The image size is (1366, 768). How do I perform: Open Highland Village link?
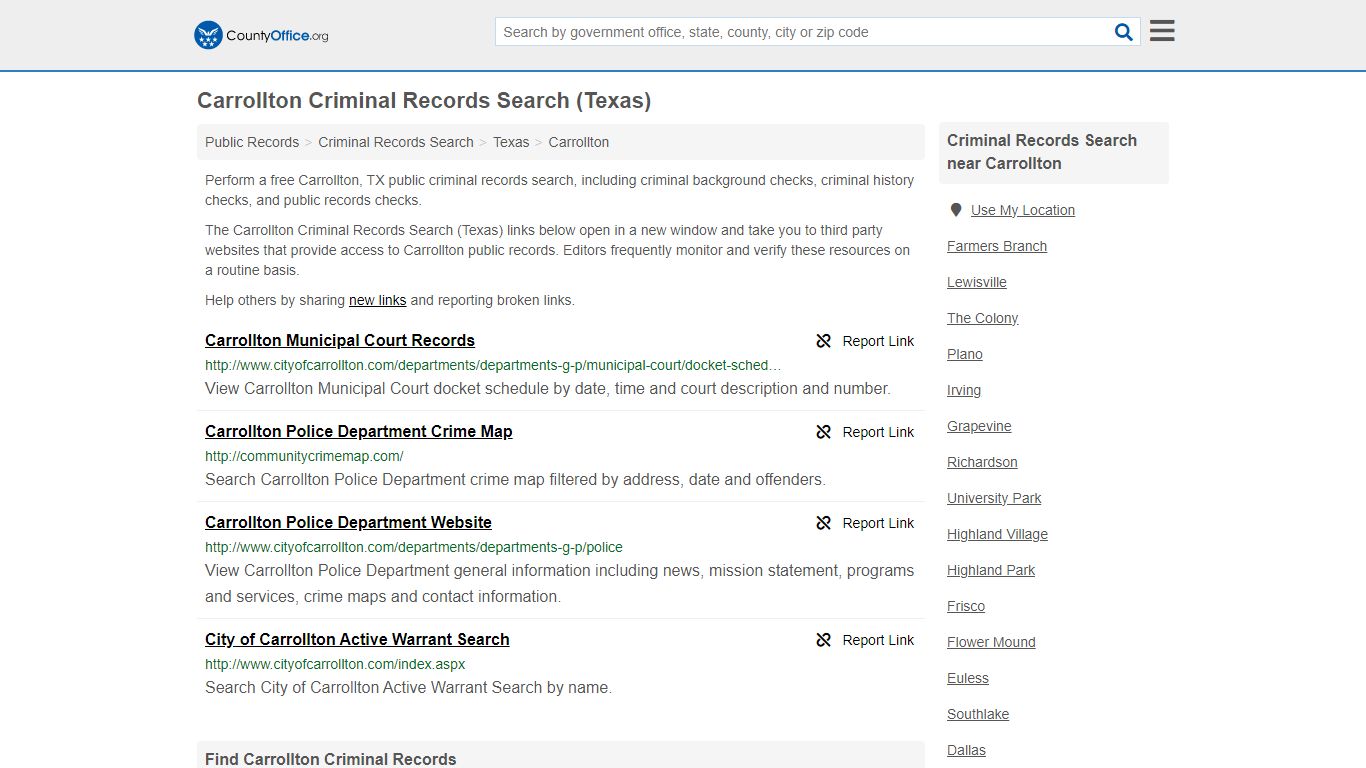point(998,534)
